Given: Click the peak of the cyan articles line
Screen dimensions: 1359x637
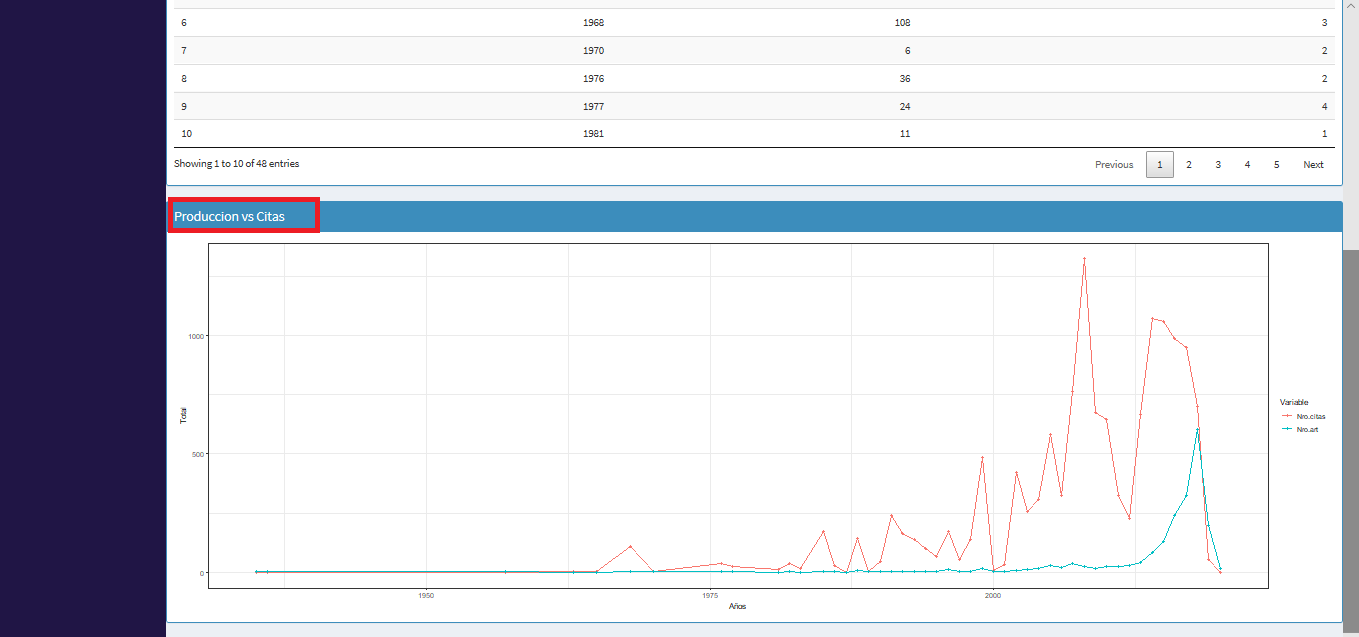Looking at the screenshot, I should click(1197, 430).
